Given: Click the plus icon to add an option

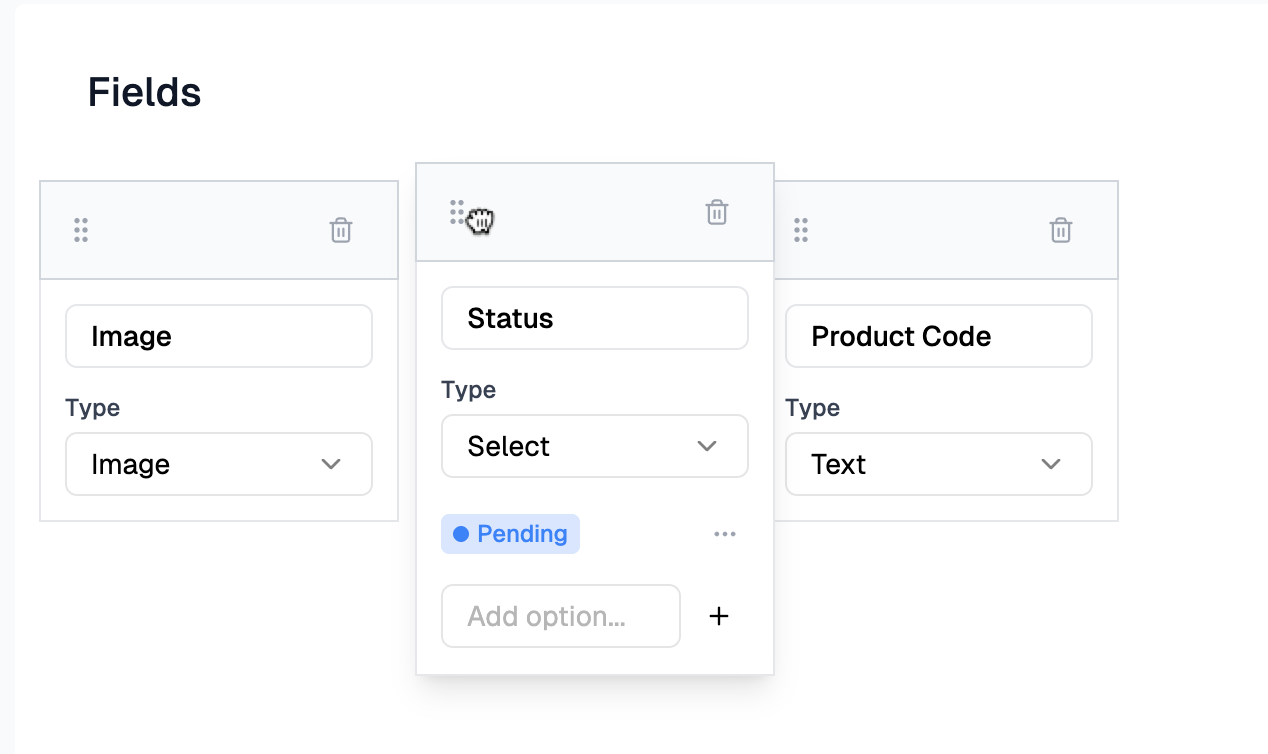Looking at the screenshot, I should [x=719, y=616].
